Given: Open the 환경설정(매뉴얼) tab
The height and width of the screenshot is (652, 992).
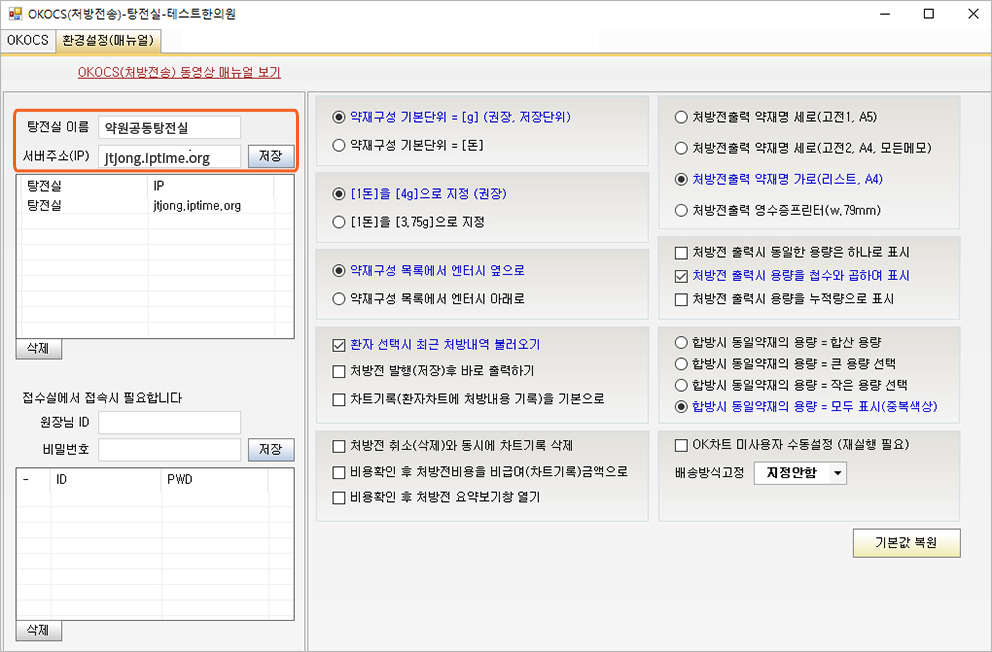Looking at the screenshot, I should 108,40.
